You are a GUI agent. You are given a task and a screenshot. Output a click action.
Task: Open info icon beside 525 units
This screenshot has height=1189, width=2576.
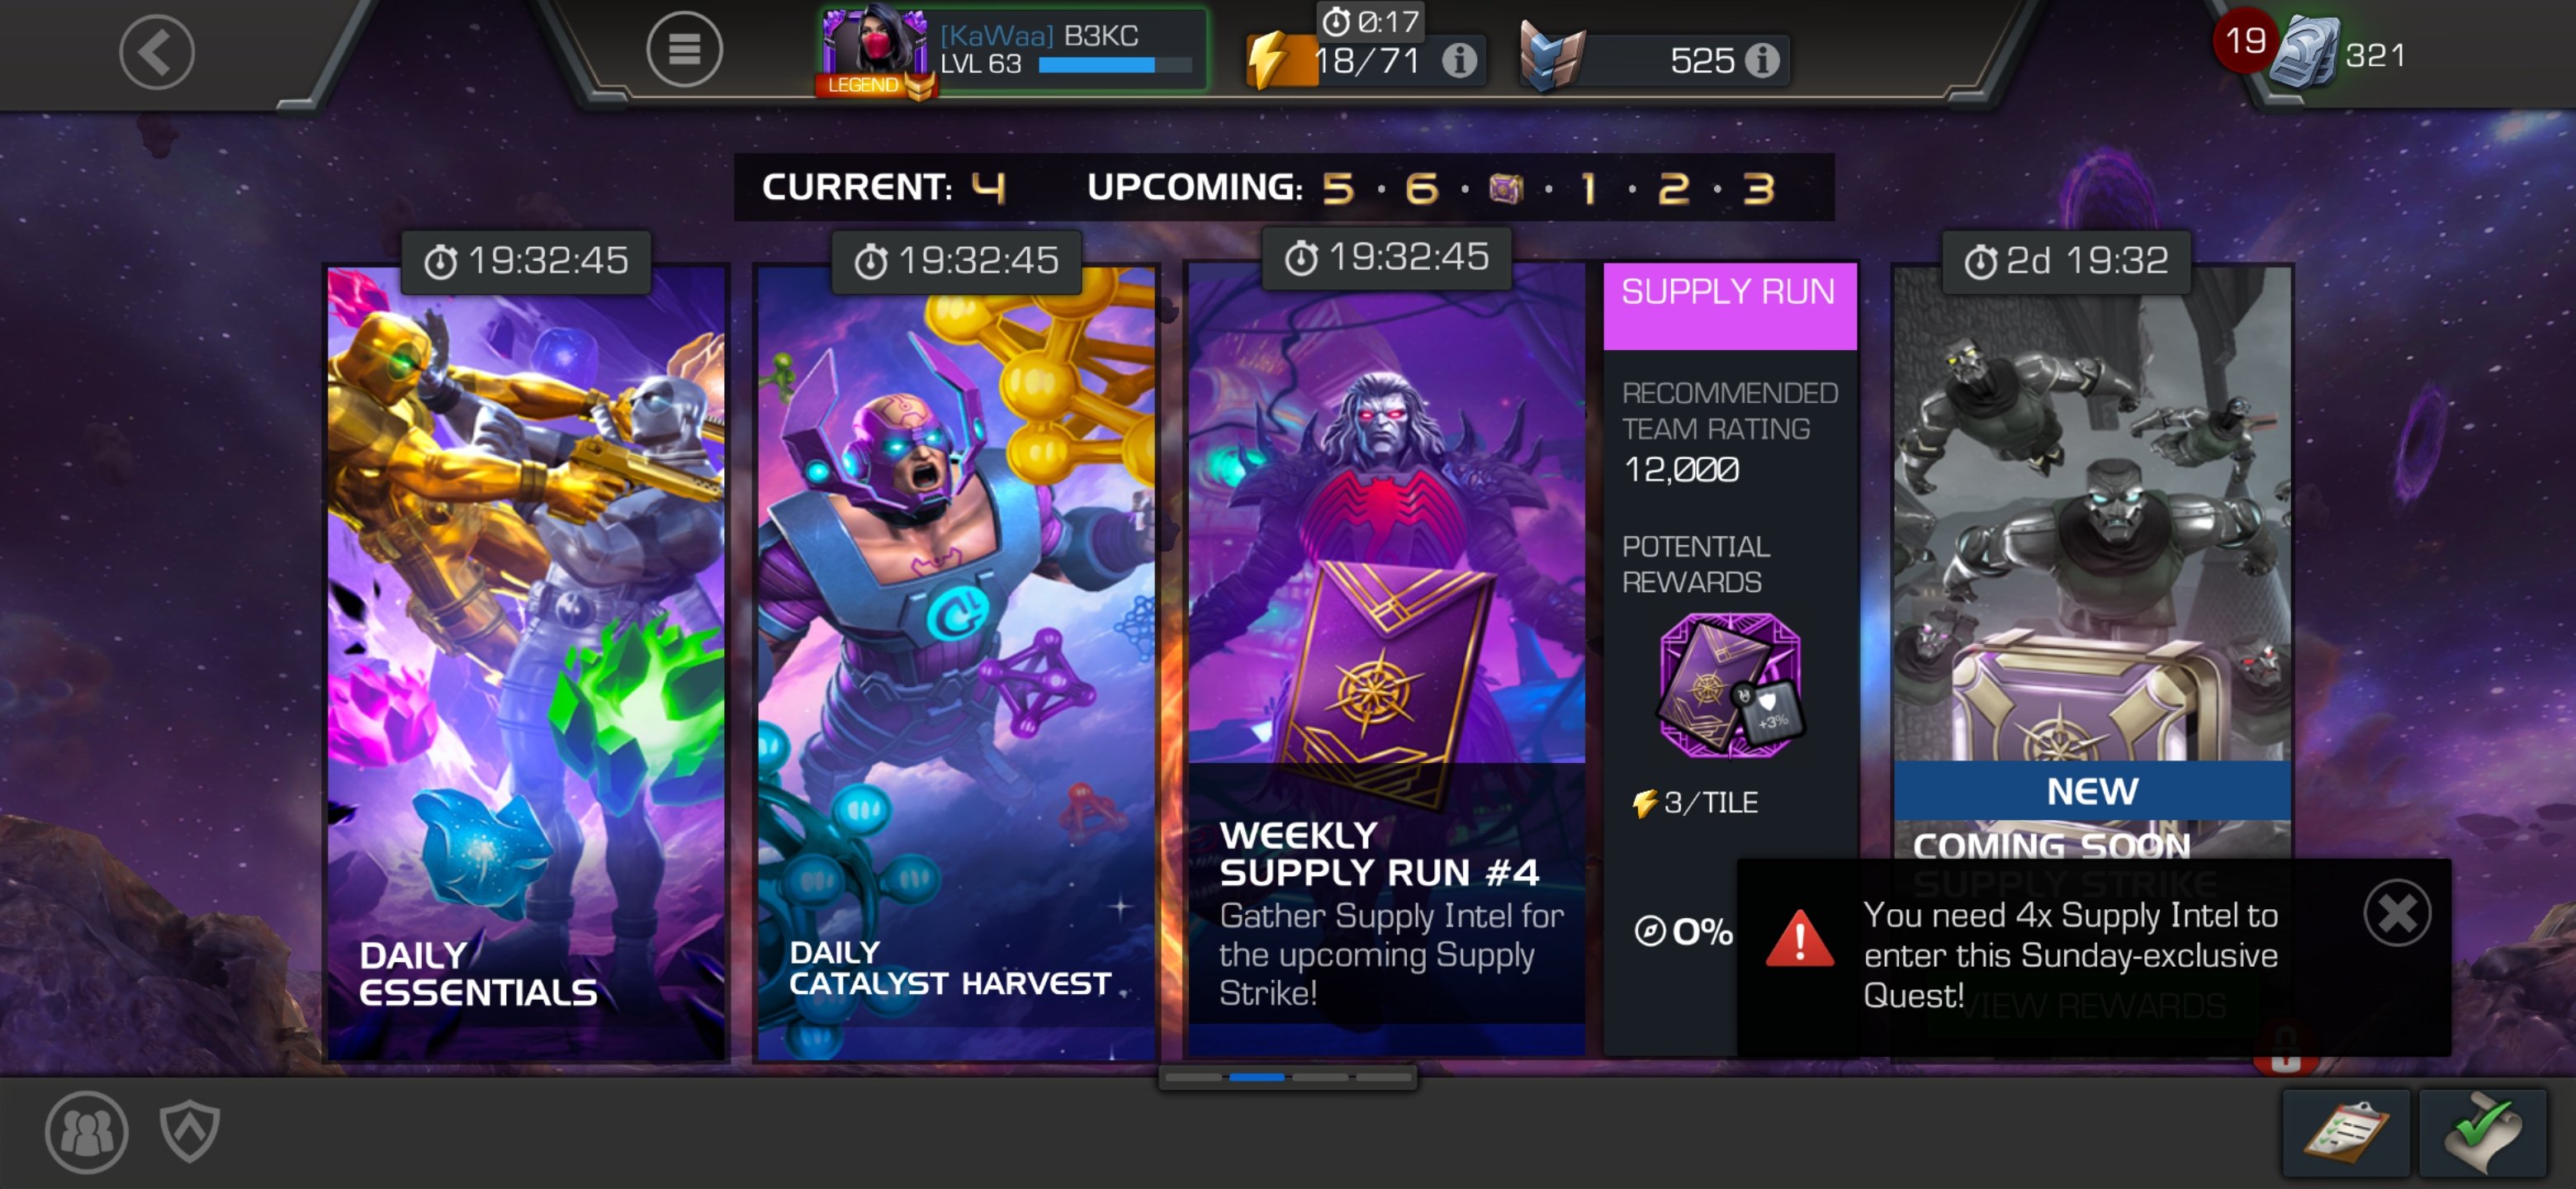pyautogui.click(x=1762, y=61)
